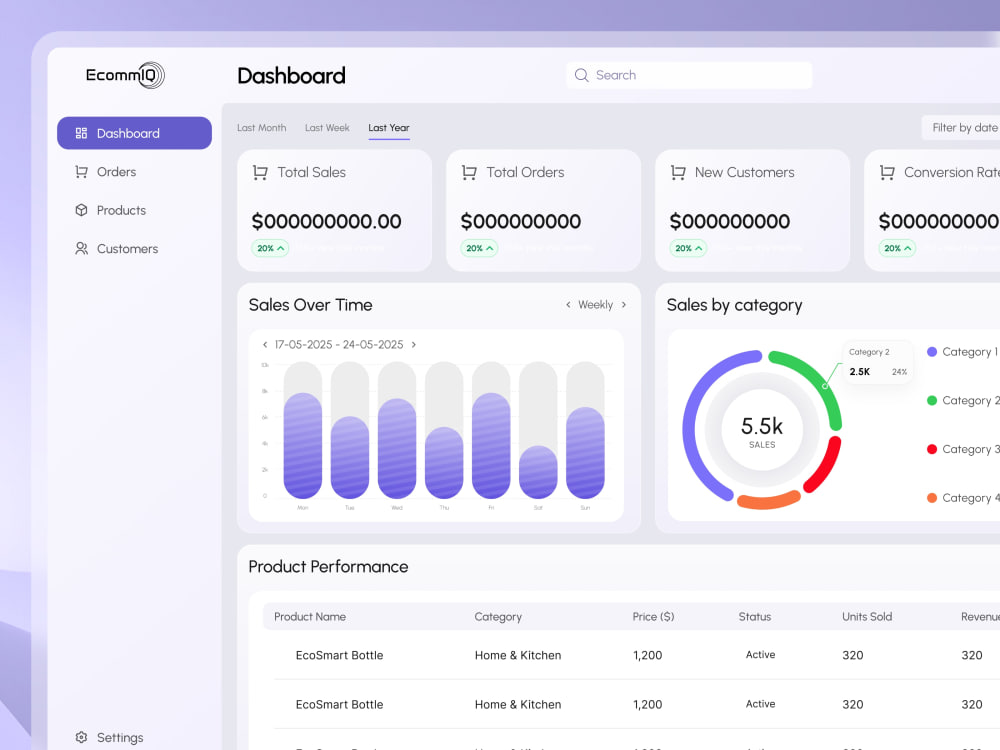Click the Products box icon in sidebar
1000x750 pixels.
pyautogui.click(x=81, y=210)
